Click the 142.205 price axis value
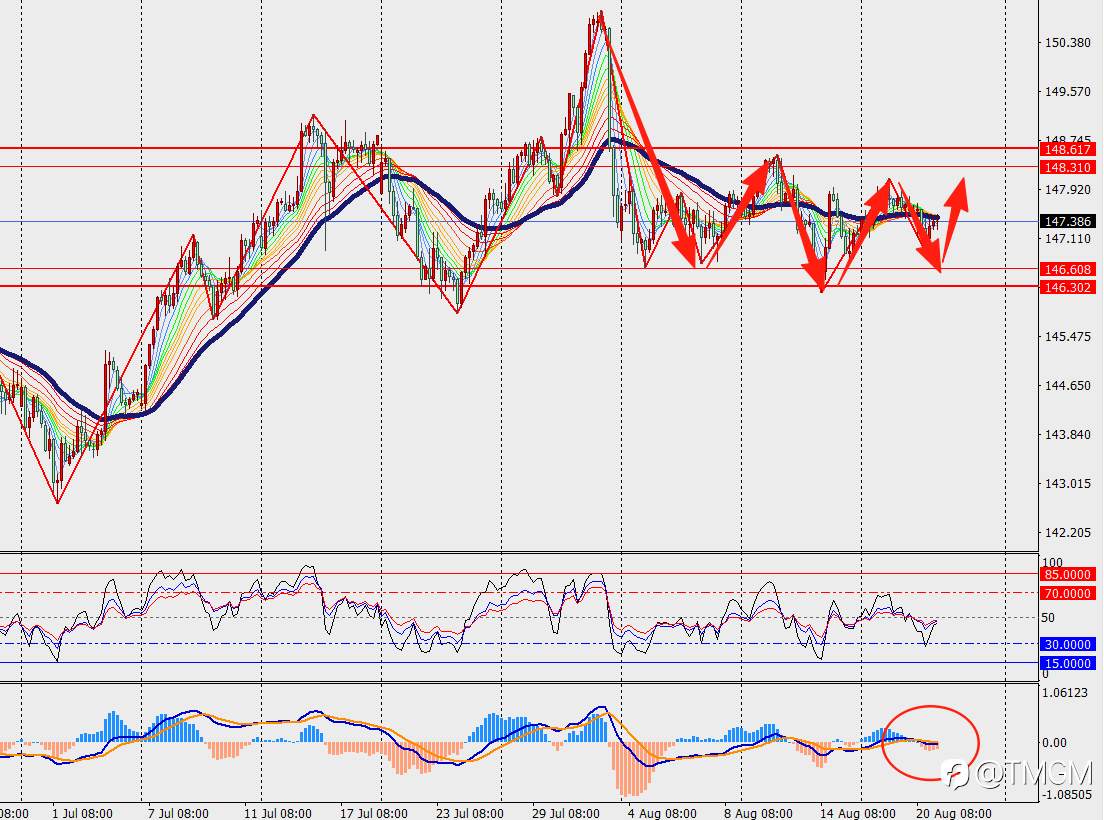The height and width of the screenshot is (820, 1104). (x=1067, y=533)
